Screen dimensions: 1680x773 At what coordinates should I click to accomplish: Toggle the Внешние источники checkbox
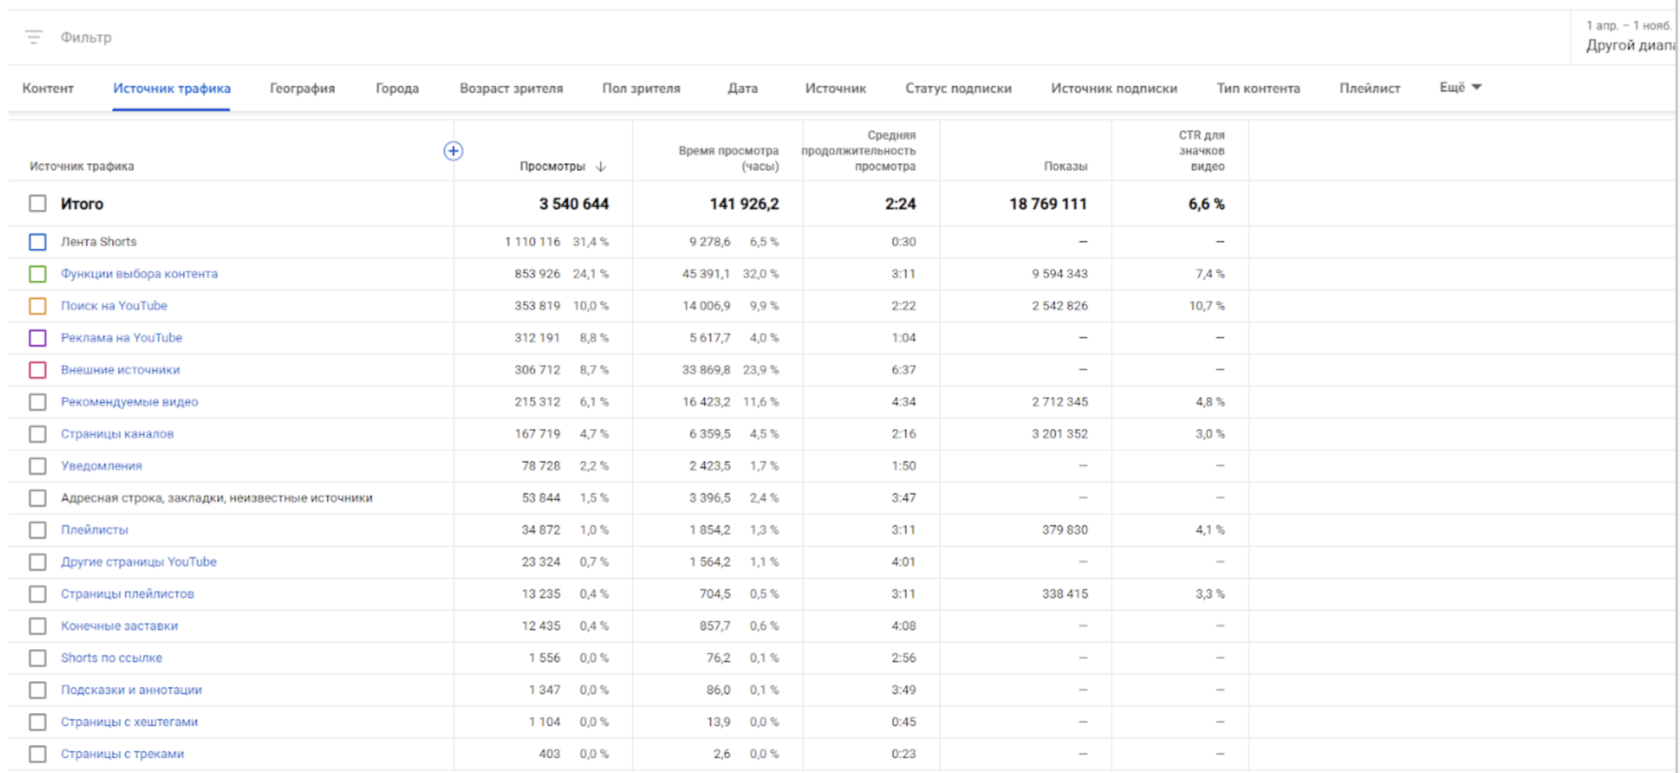click(x=38, y=370)
